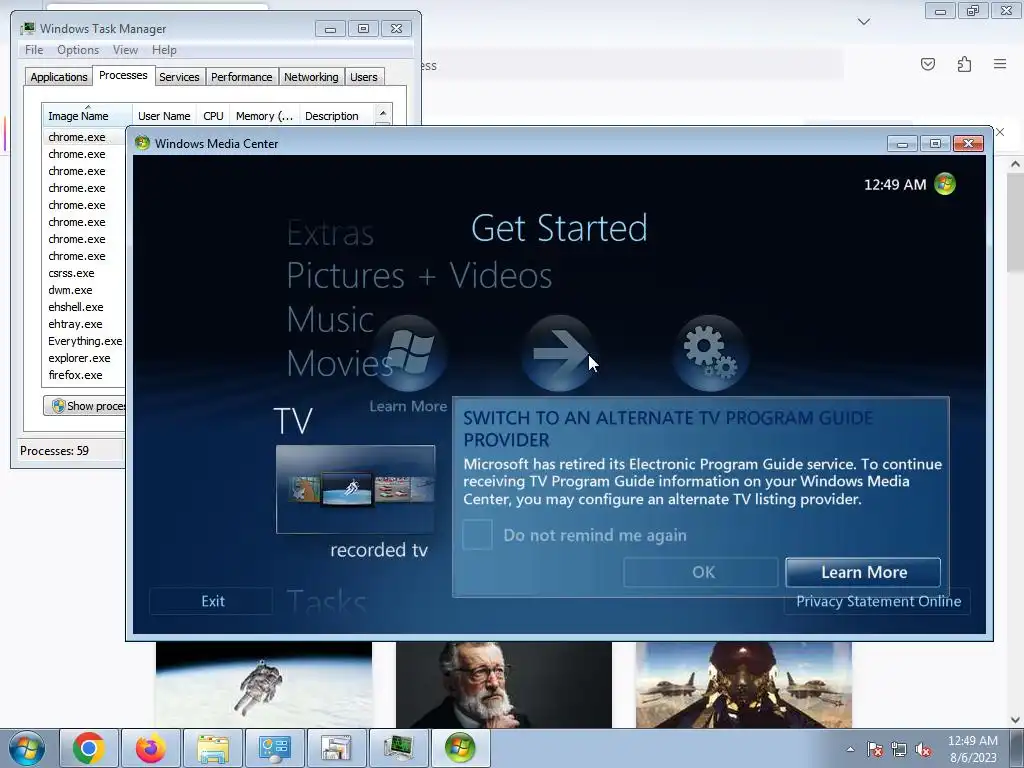Screen dimensions: 1024x768
Task: Click the astronaut image in the browser page
Action: click(x=264, y=685)
